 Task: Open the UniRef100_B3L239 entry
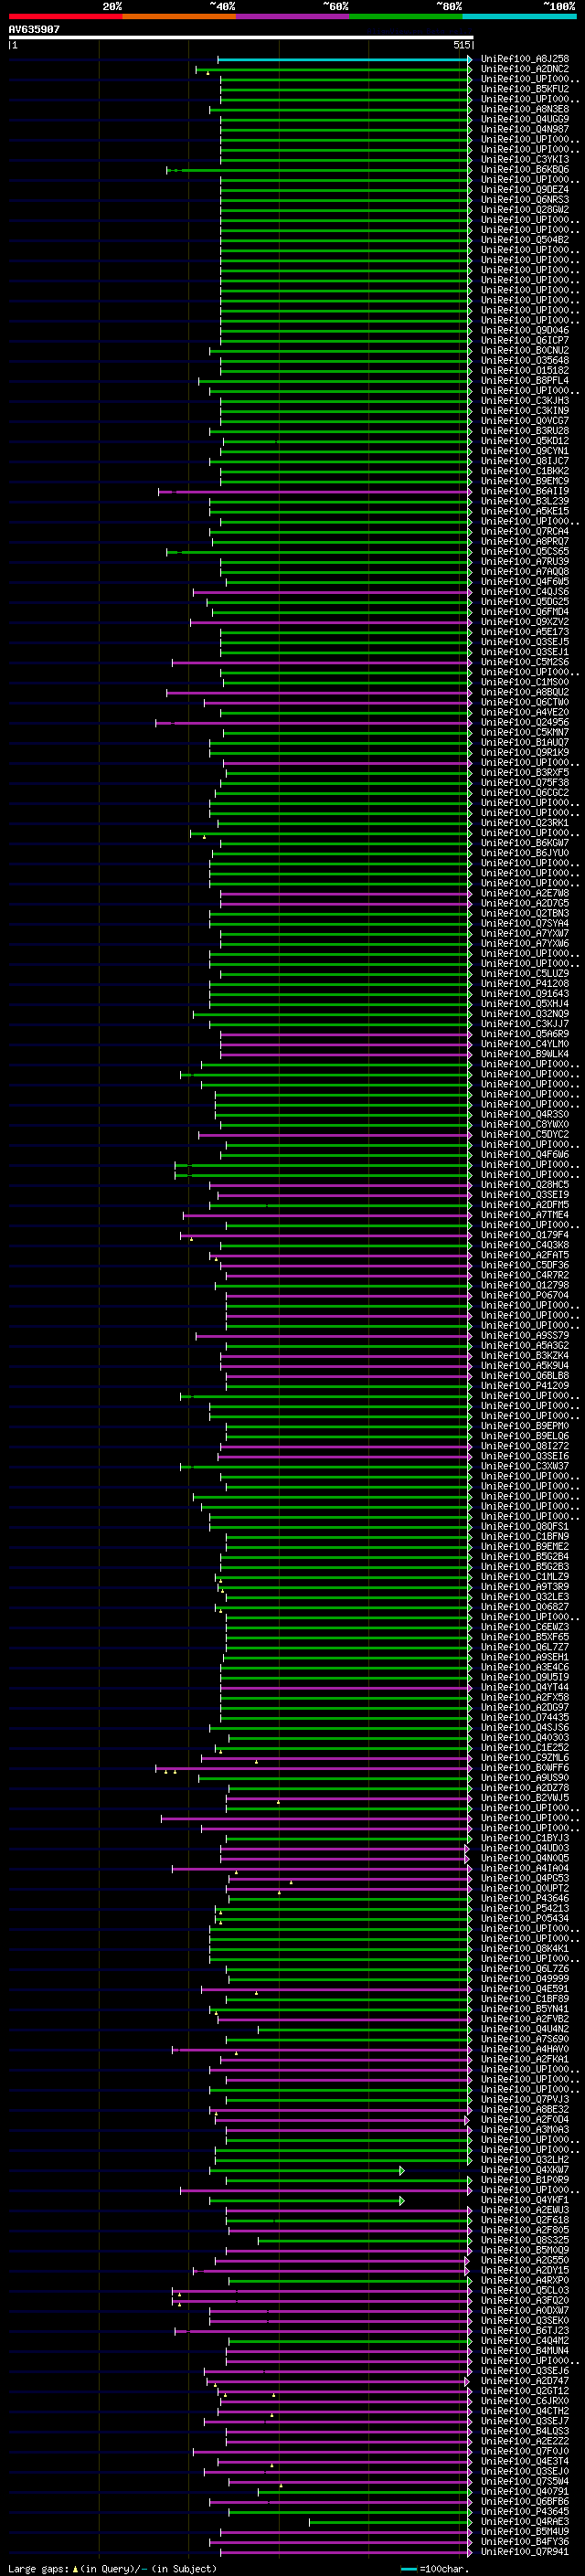pos(524,502)
